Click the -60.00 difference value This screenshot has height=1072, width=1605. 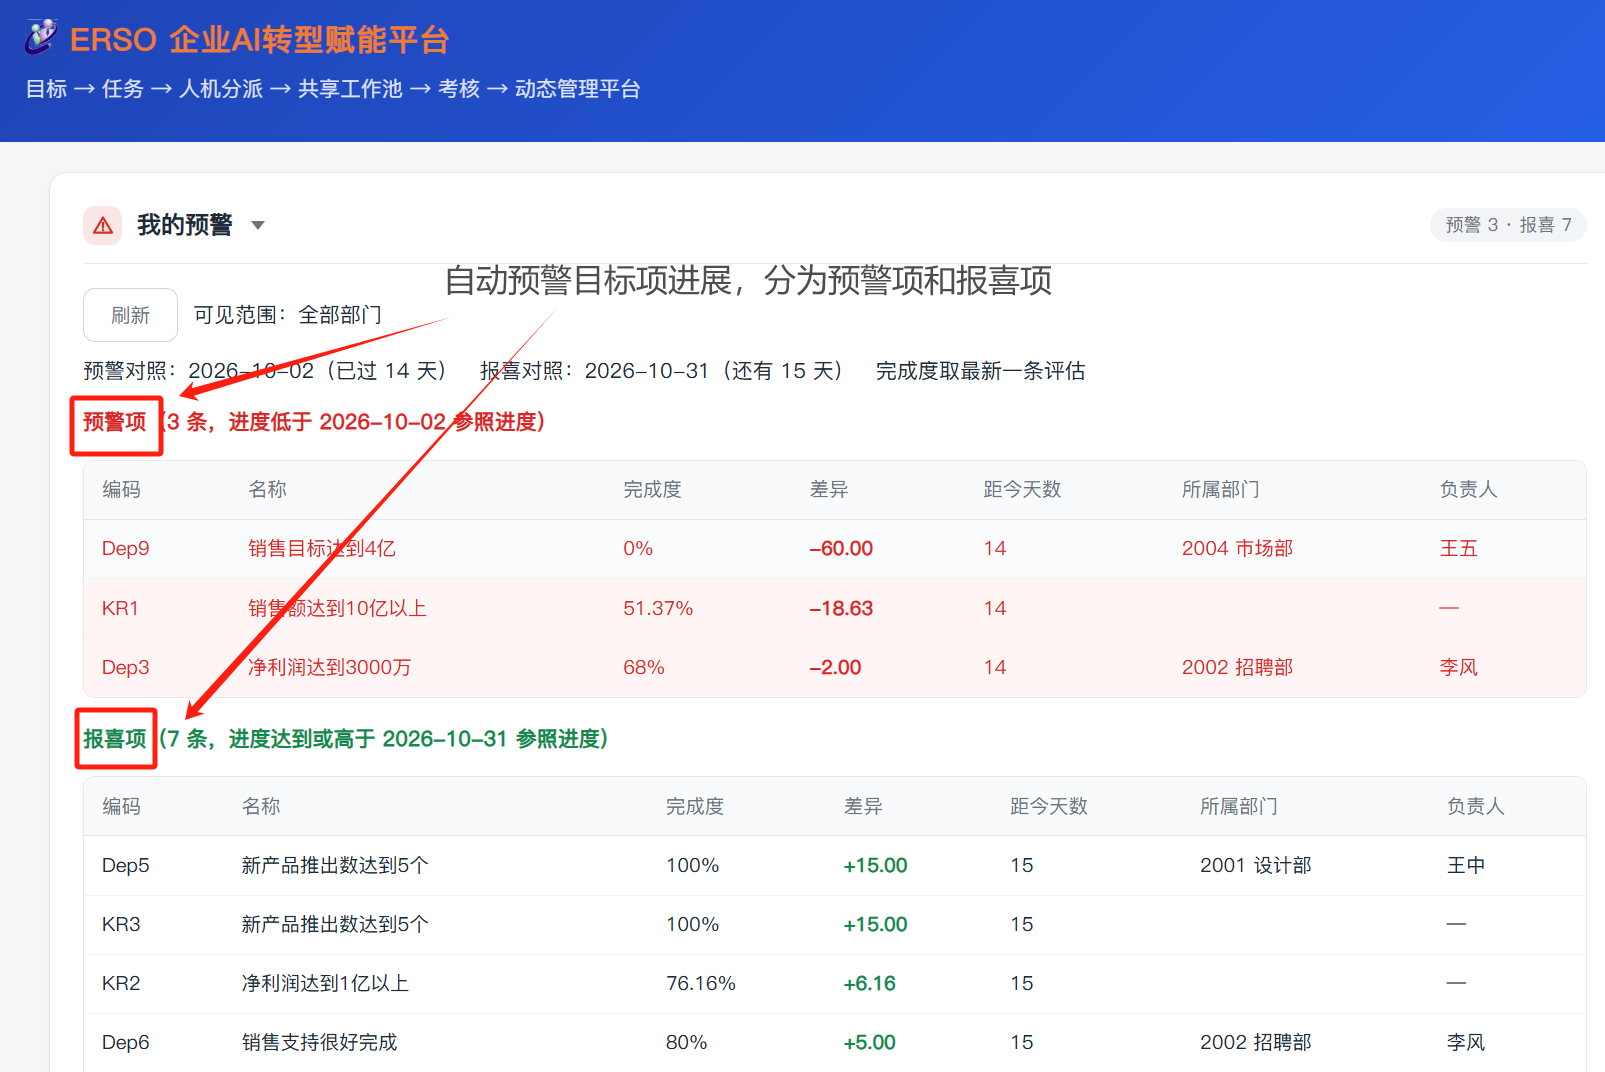841,548
